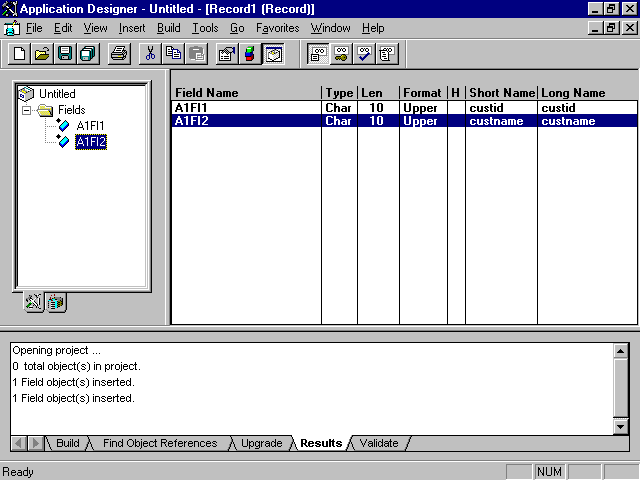Click the Fields folder icon

point(45,110)
